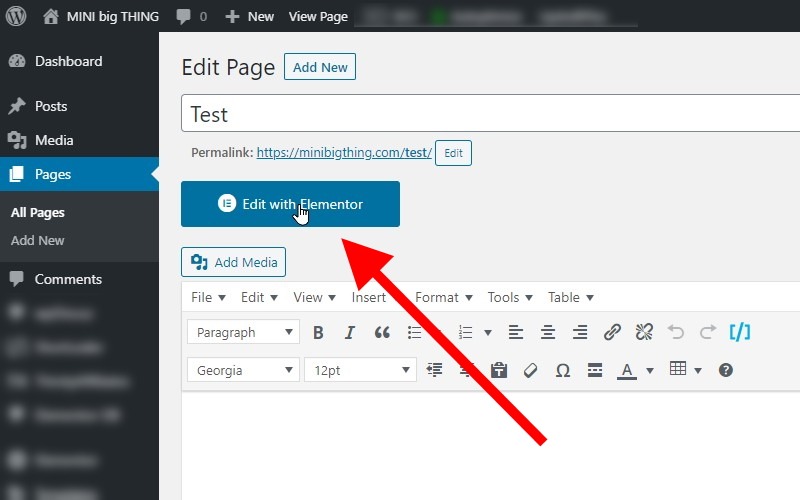Insert a blockquote

(382, 333)
